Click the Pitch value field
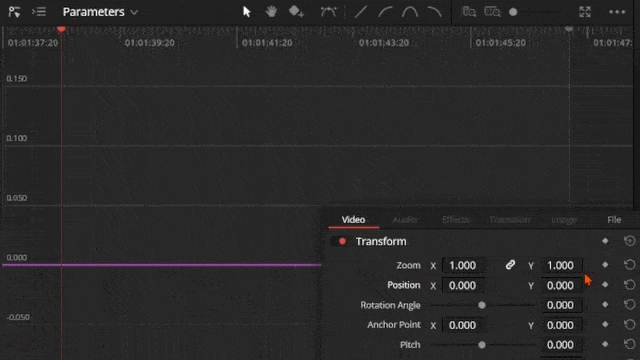The height and width of the screenshot is (360, 640). 561,345
